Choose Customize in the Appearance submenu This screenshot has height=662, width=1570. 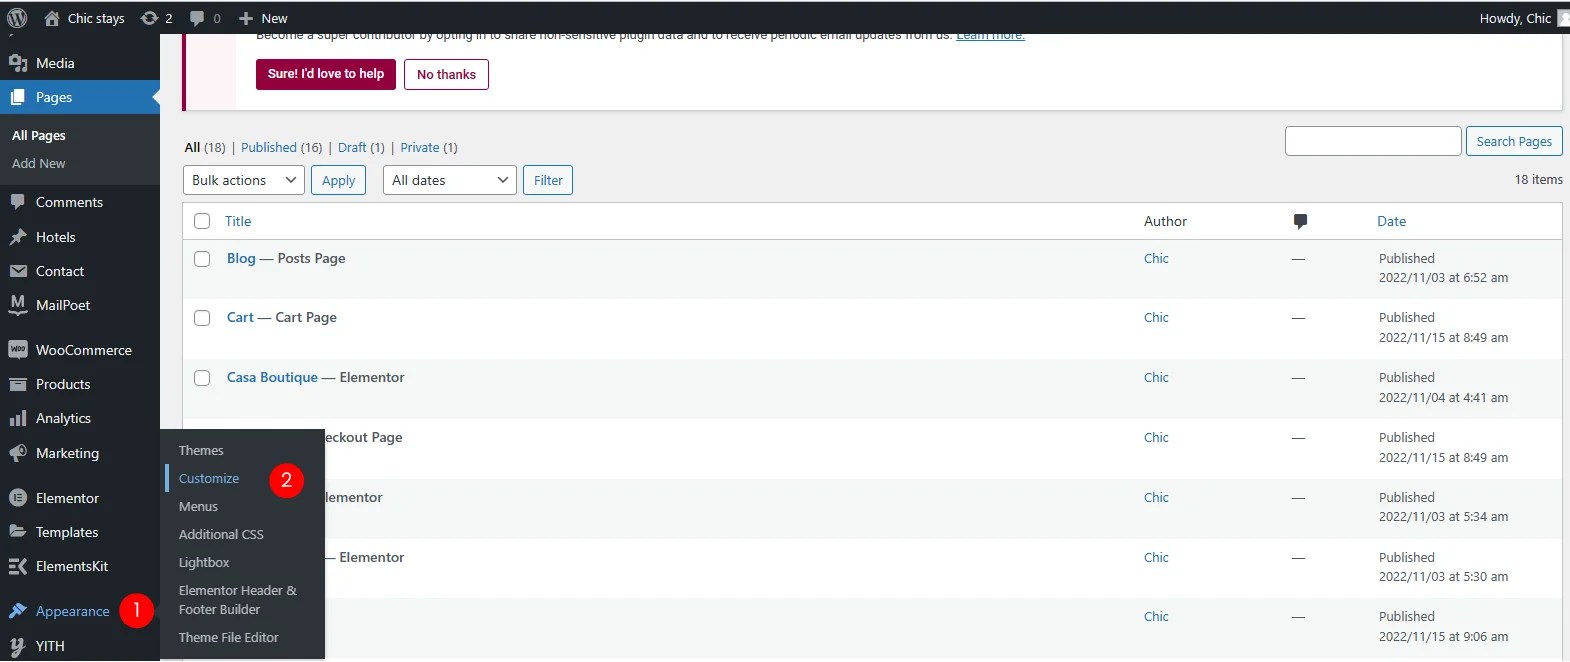(209, 479)
